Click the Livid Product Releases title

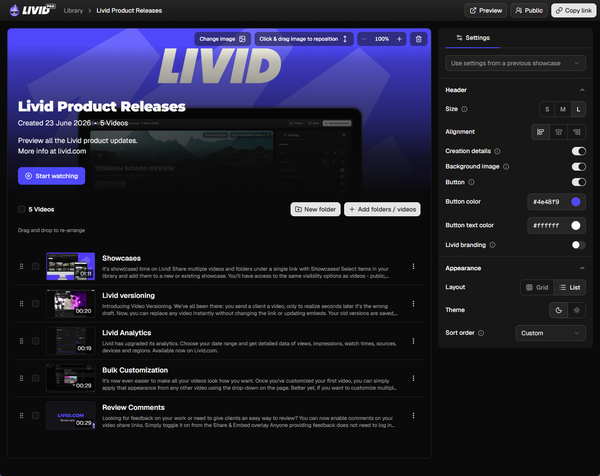pos(102,106)
